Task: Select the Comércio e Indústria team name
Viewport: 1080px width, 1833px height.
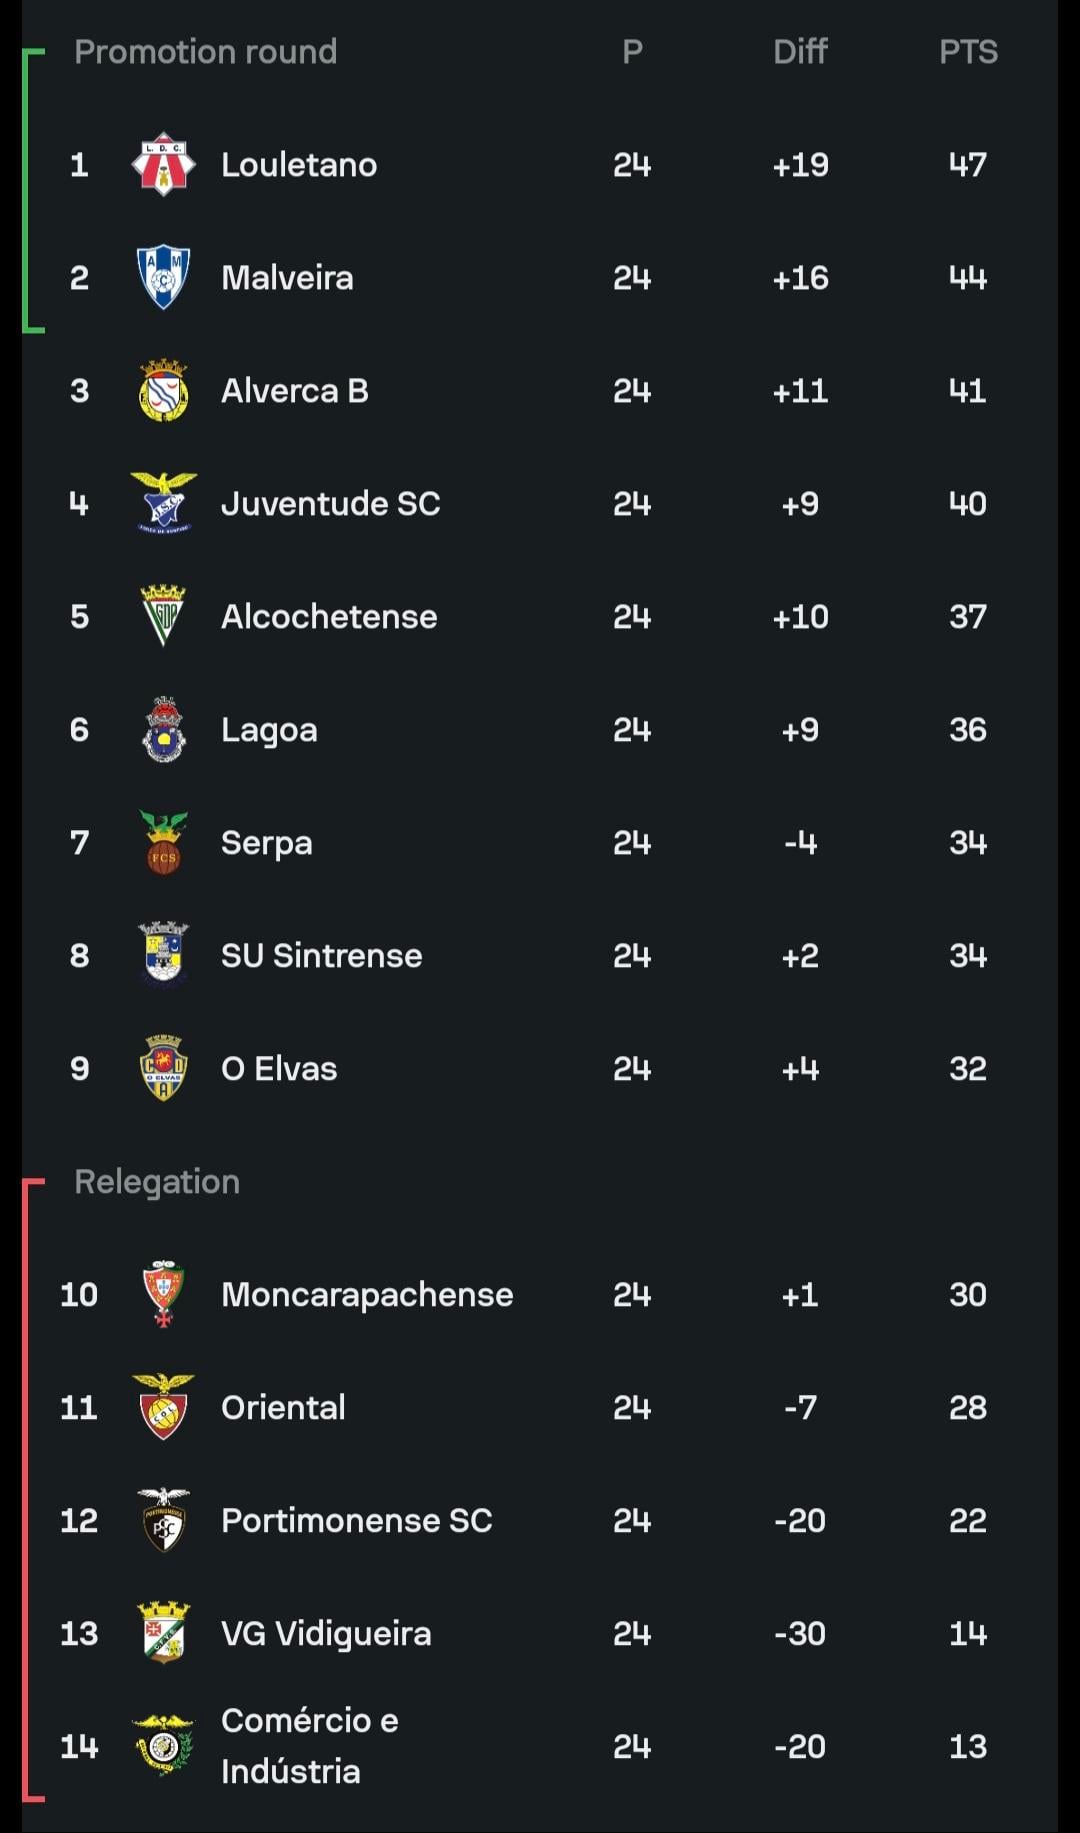Action: click(x=309, y=1746)
